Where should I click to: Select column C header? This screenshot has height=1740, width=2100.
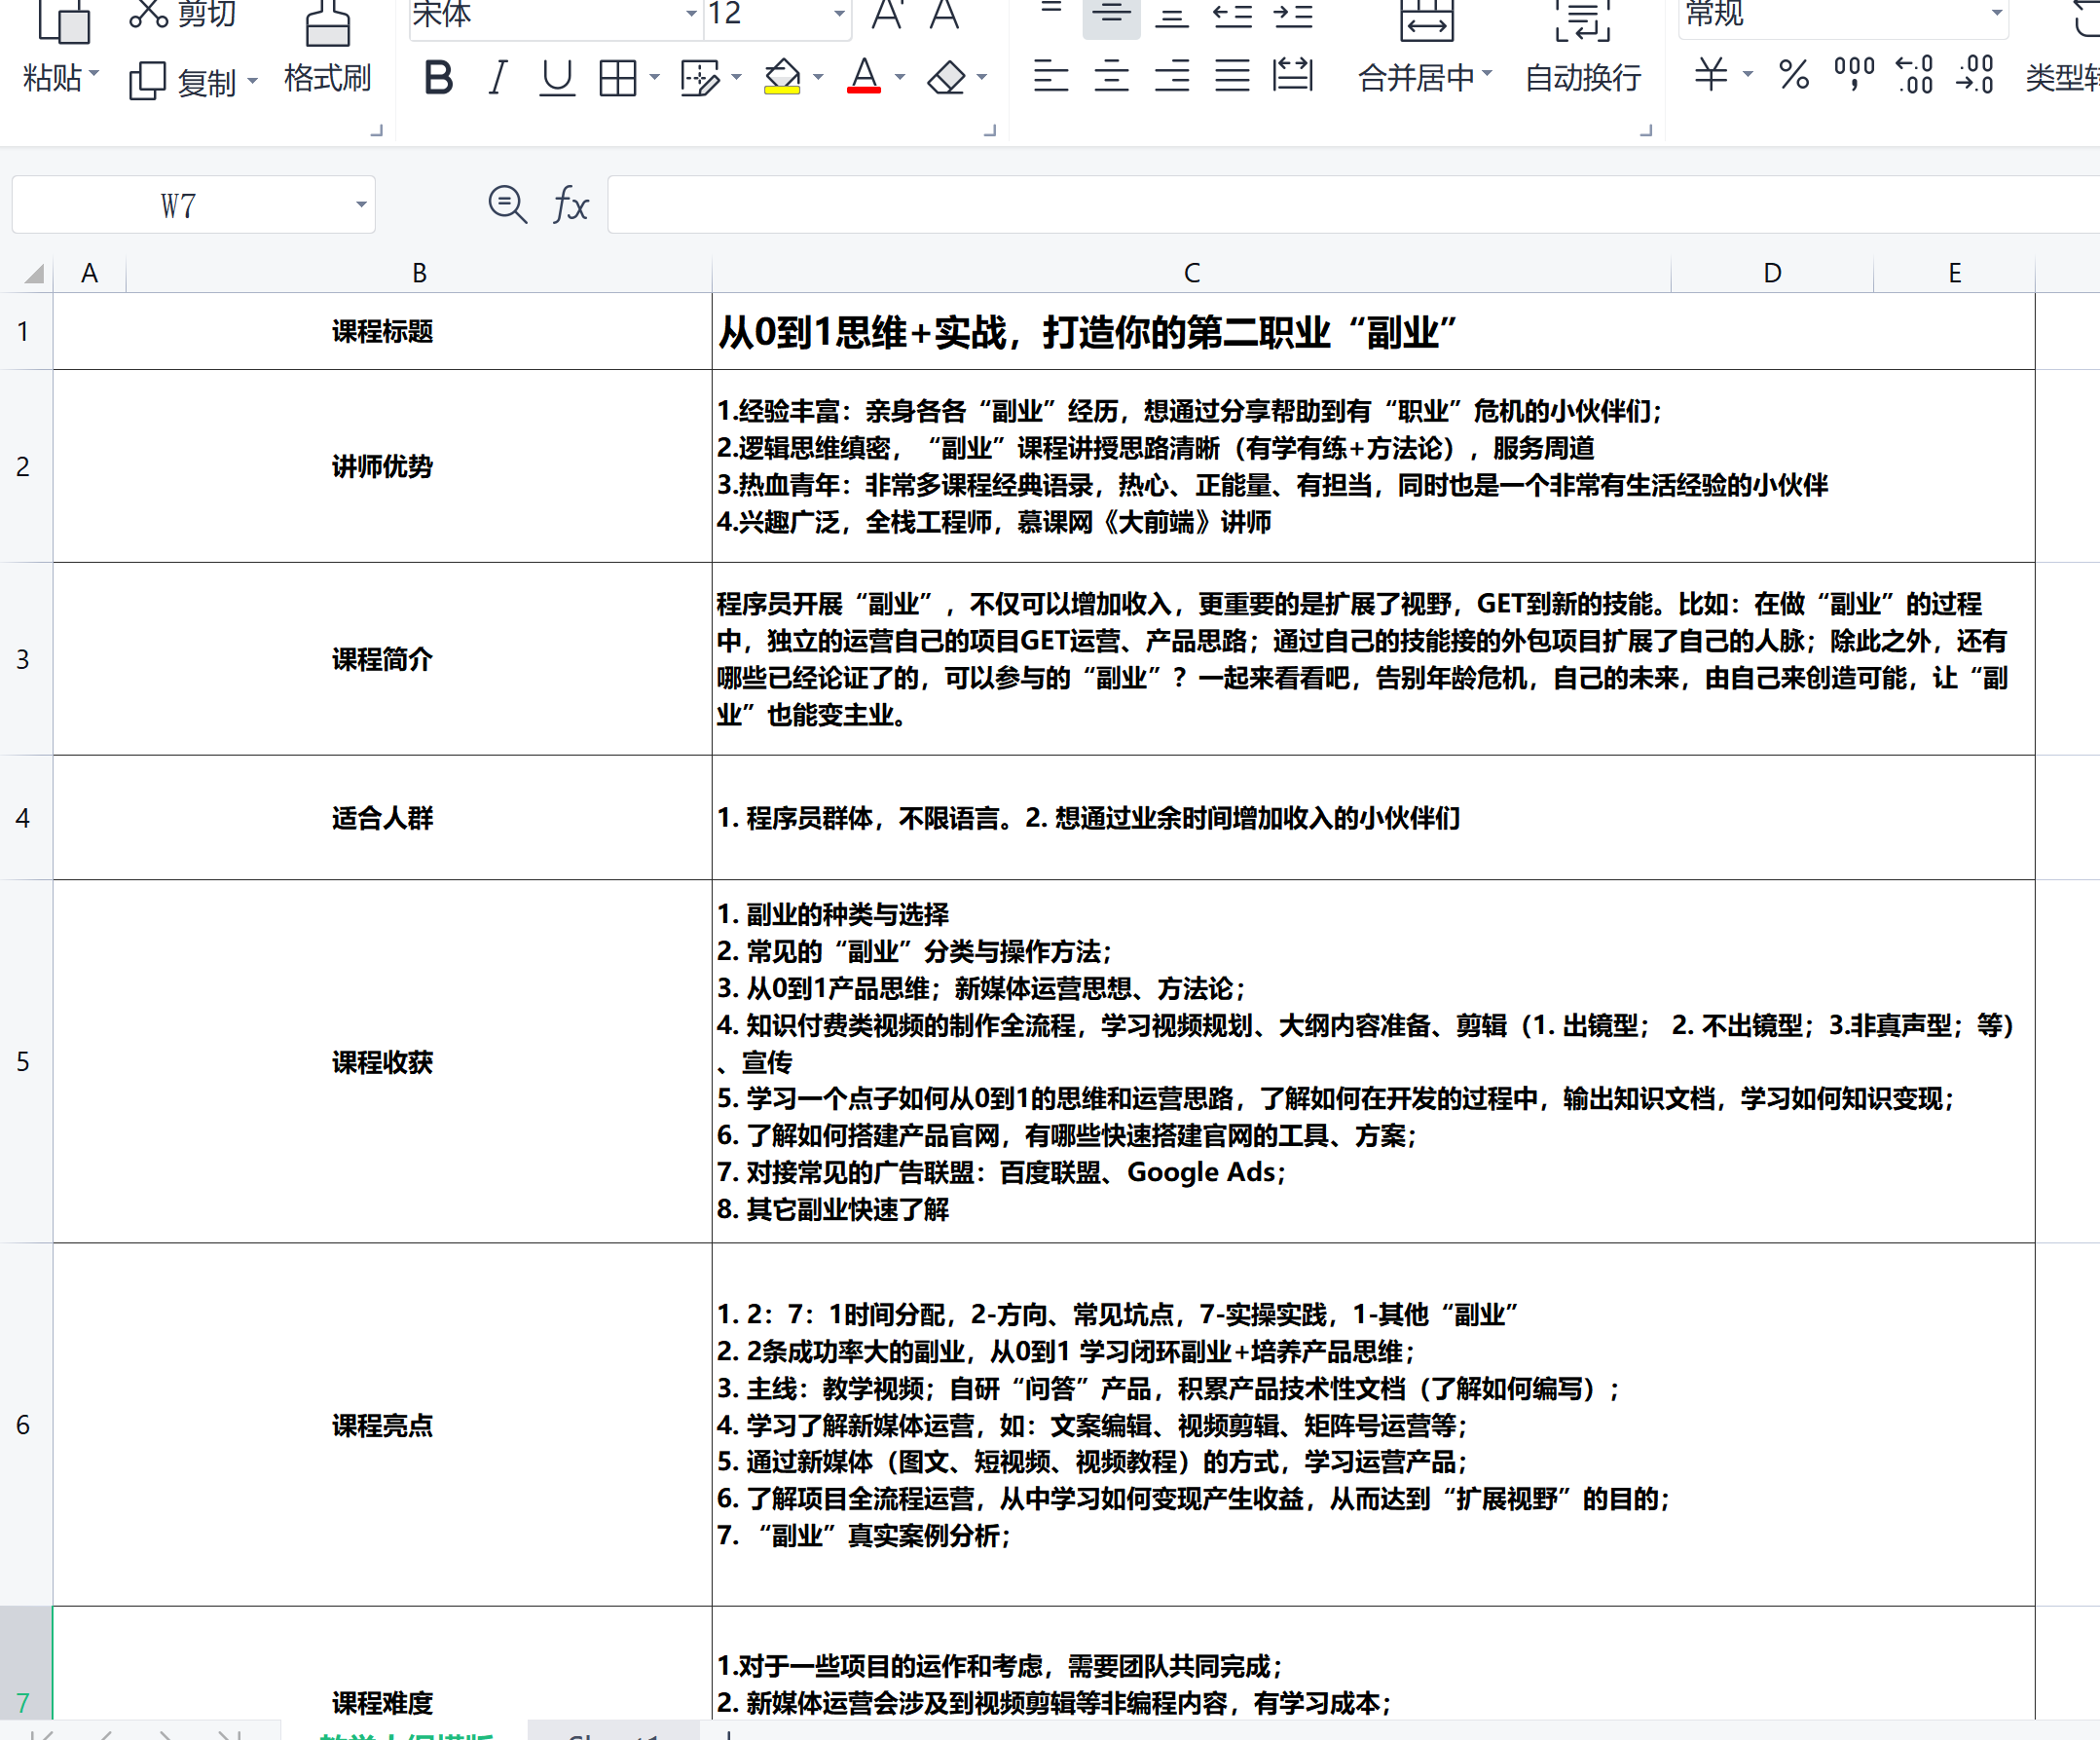click(1191, 273)
